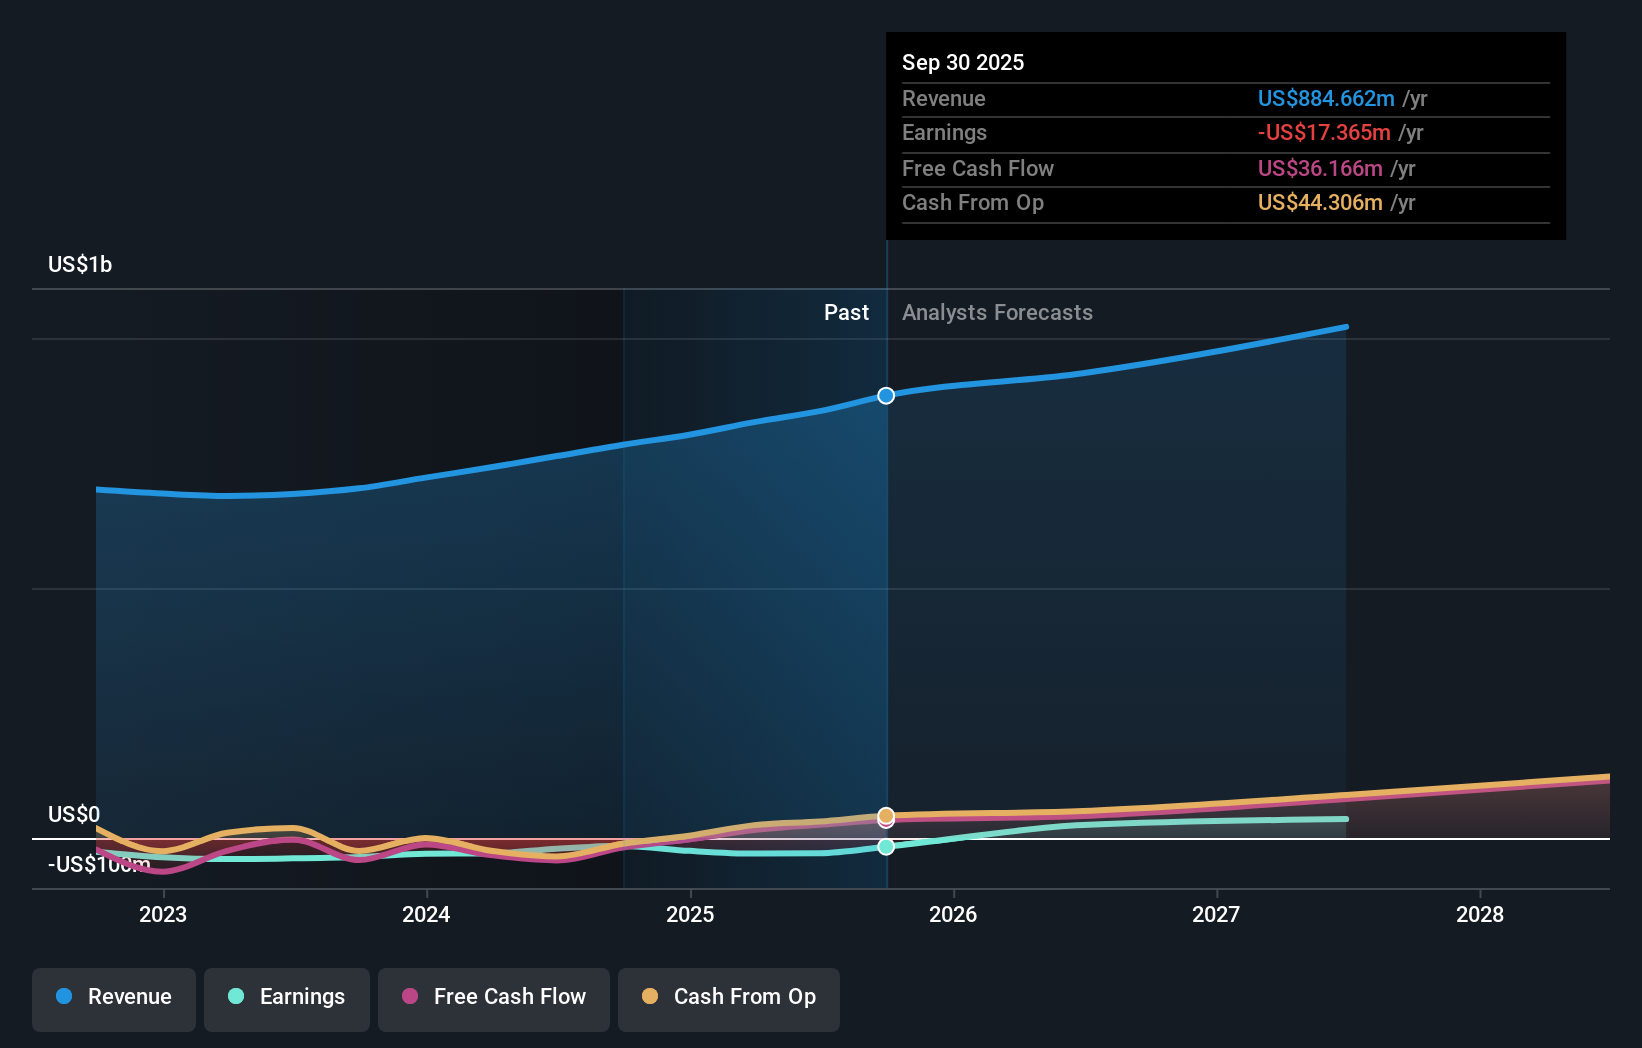Select the blue Revenue legend dot icon
1642x1048 pixels.
[x=65, y=997]
